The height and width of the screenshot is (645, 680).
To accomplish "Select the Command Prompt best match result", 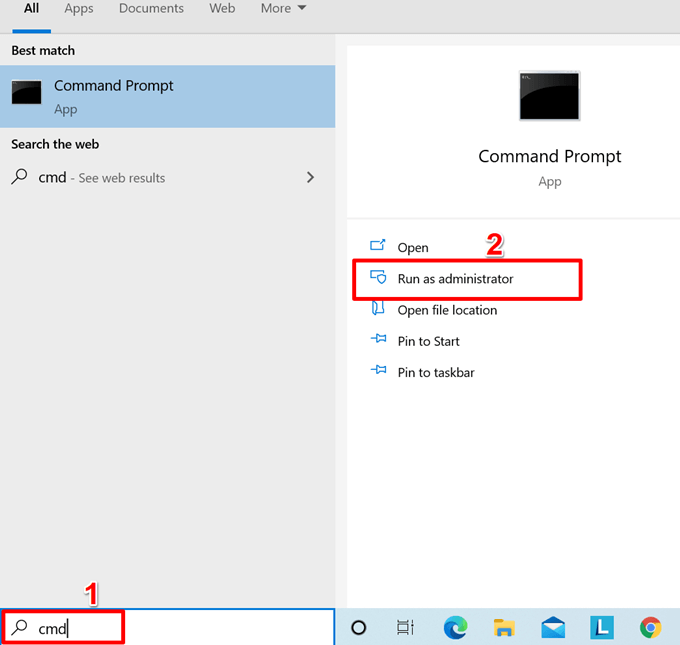I will [x=167, y=97].
